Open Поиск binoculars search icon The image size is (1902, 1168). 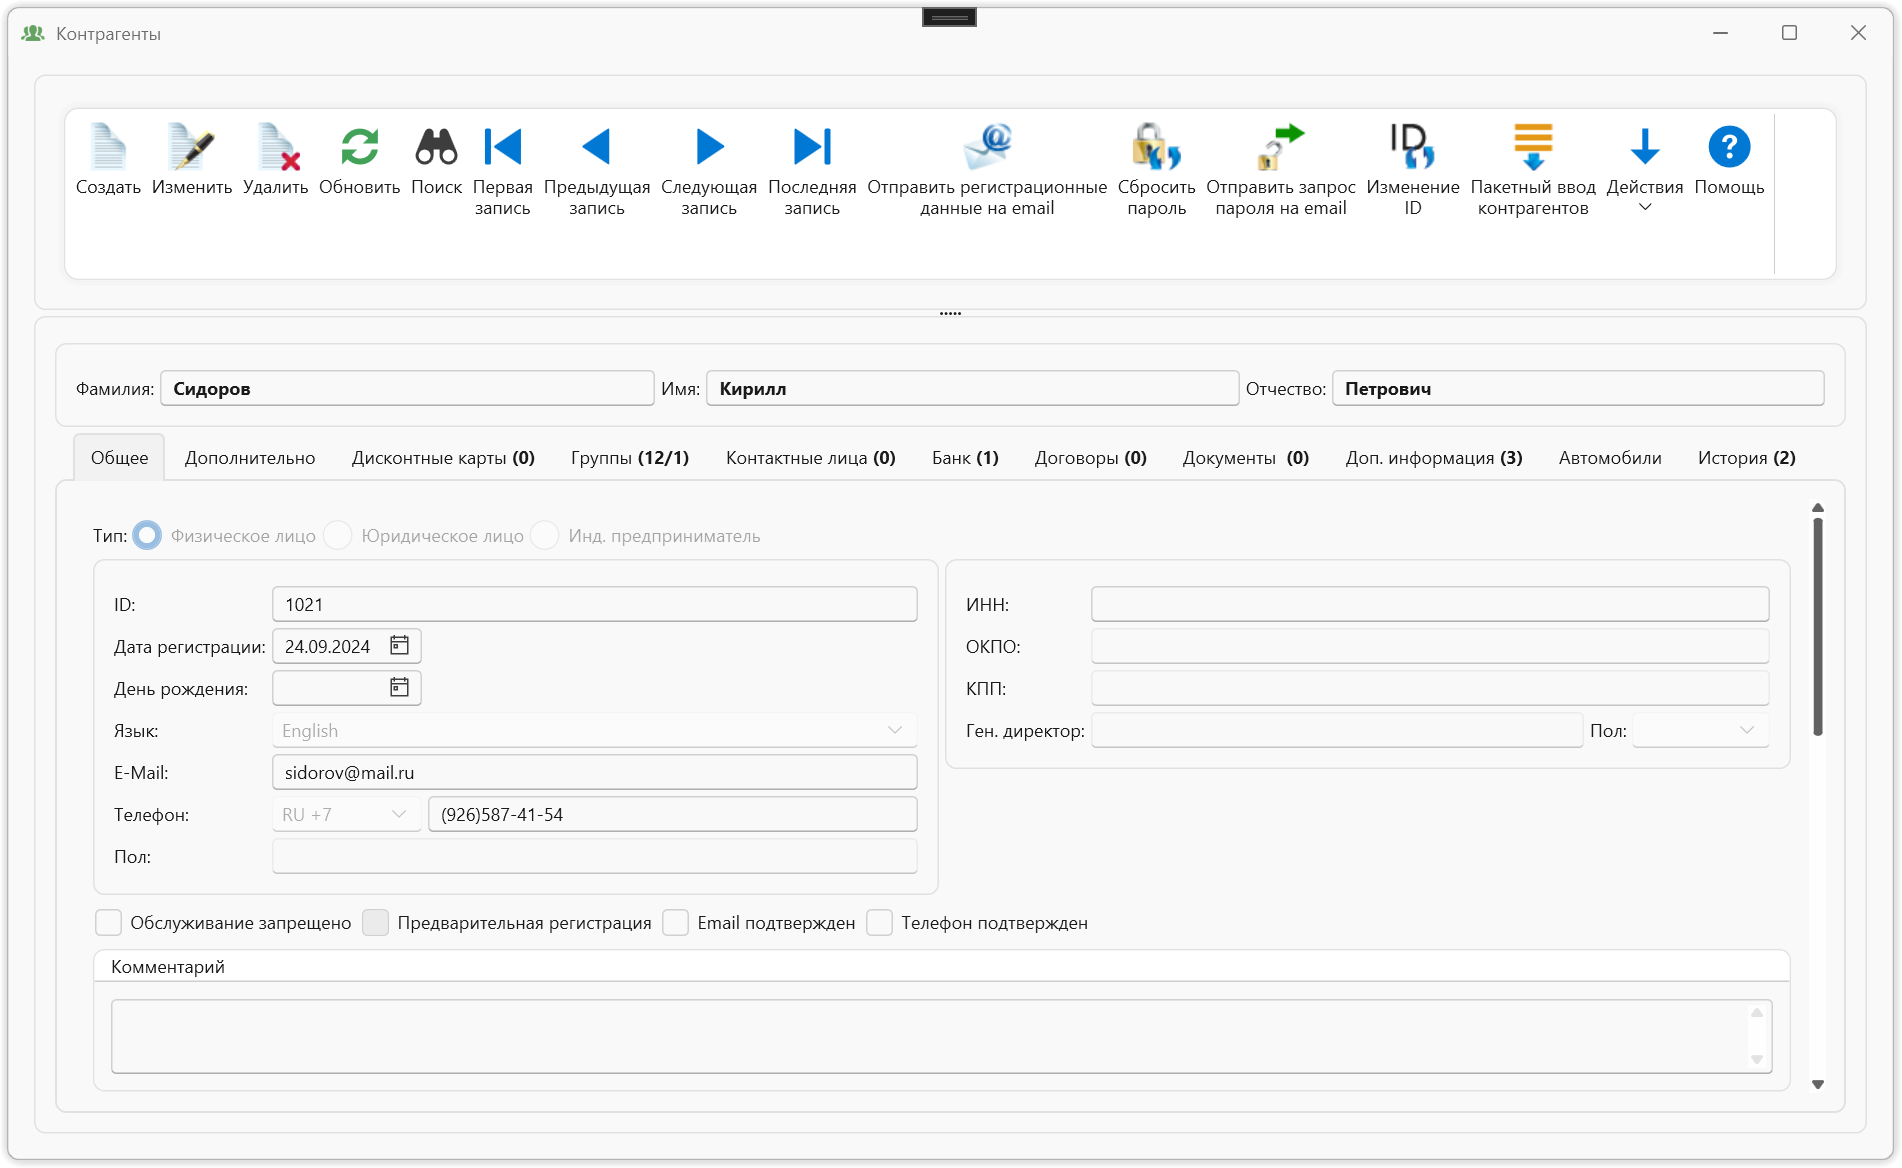coord(436,147)
